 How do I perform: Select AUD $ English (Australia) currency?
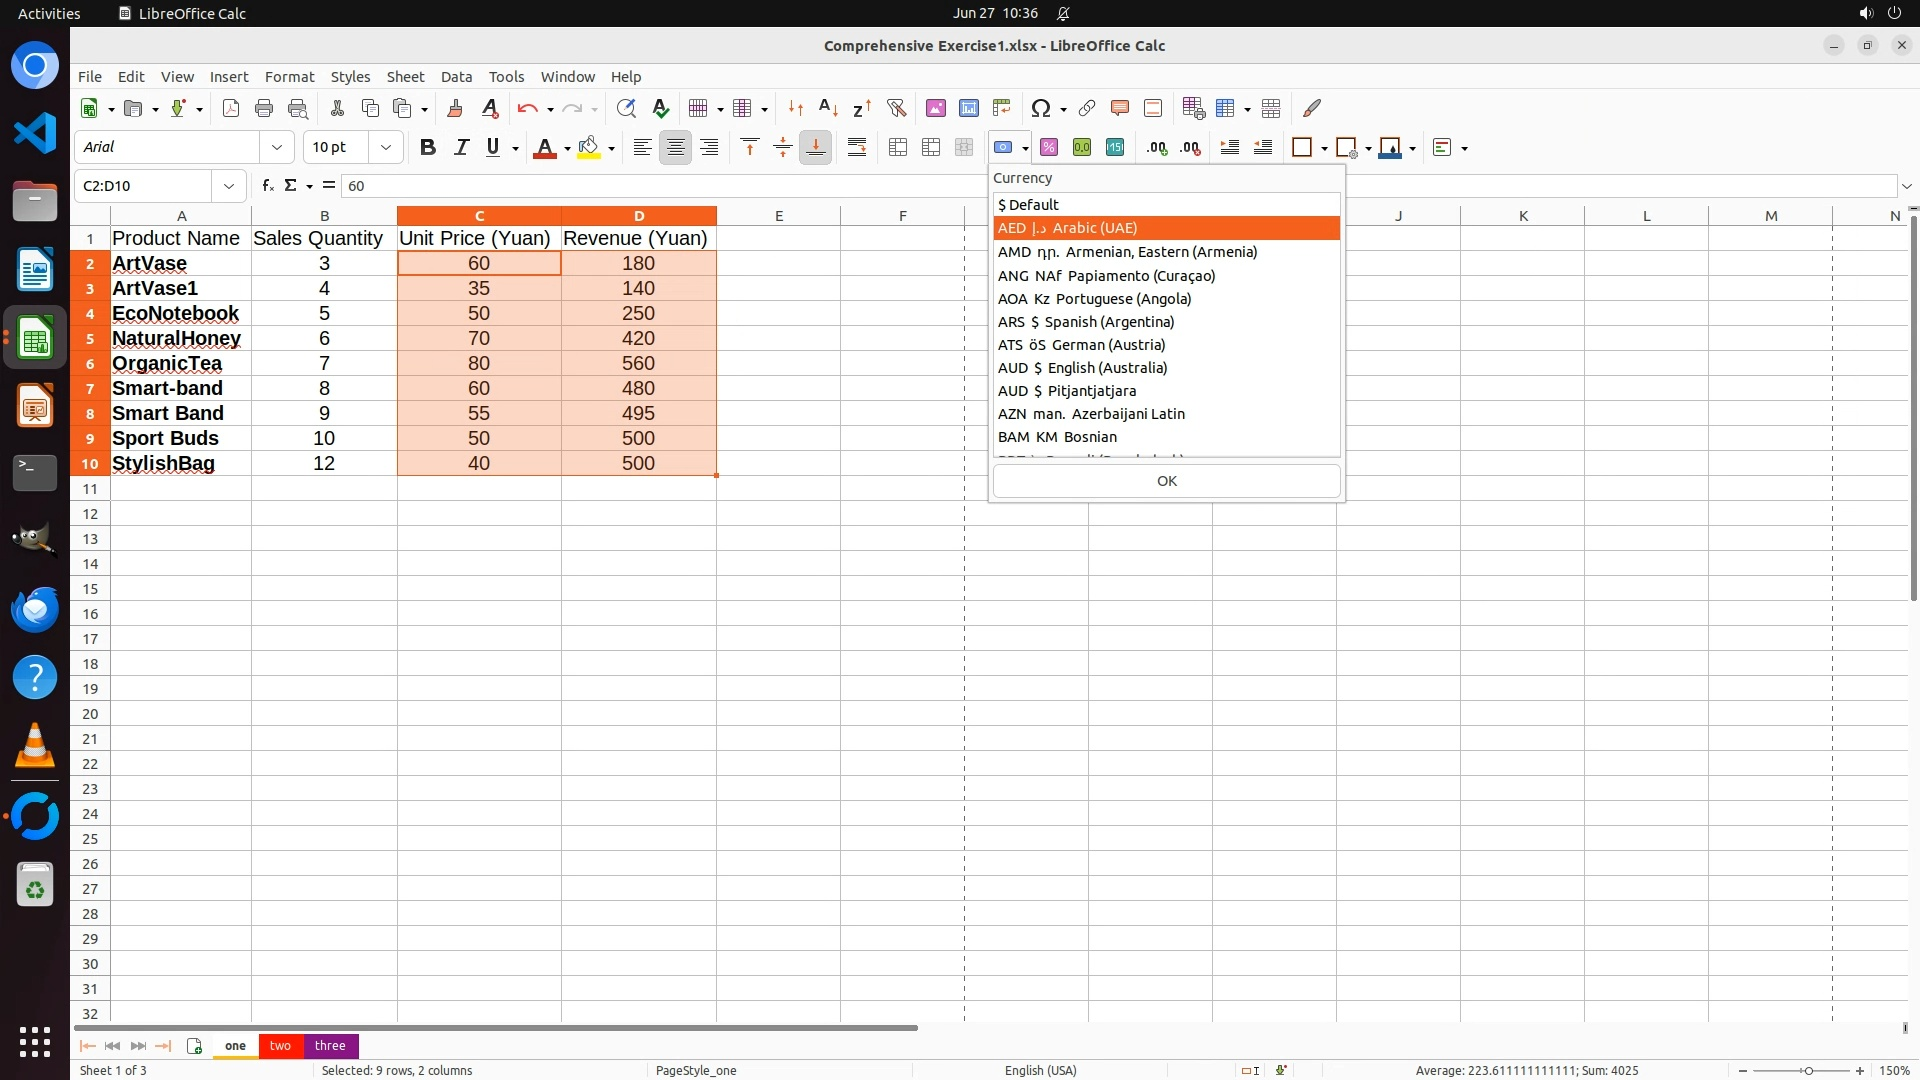click(1083, 368)
